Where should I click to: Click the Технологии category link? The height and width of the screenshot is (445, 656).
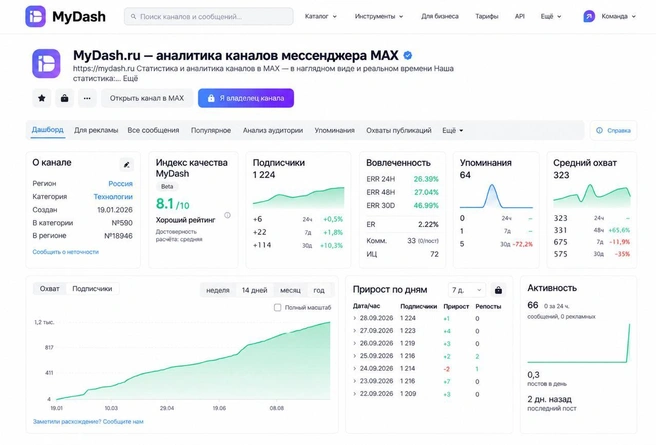tap(113, 197)
